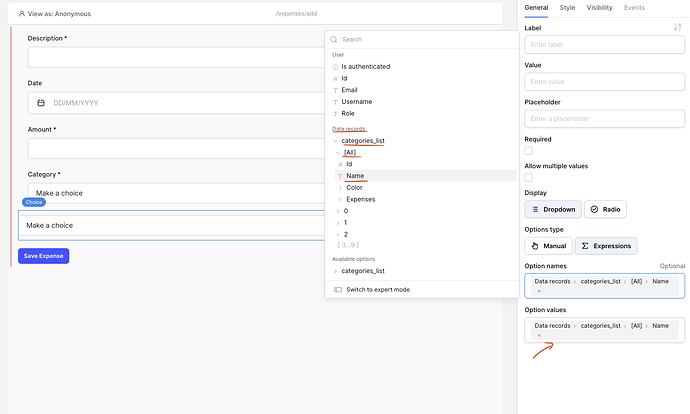
Task: Open the selected Choice dropdown
Action: click(172, 225)
